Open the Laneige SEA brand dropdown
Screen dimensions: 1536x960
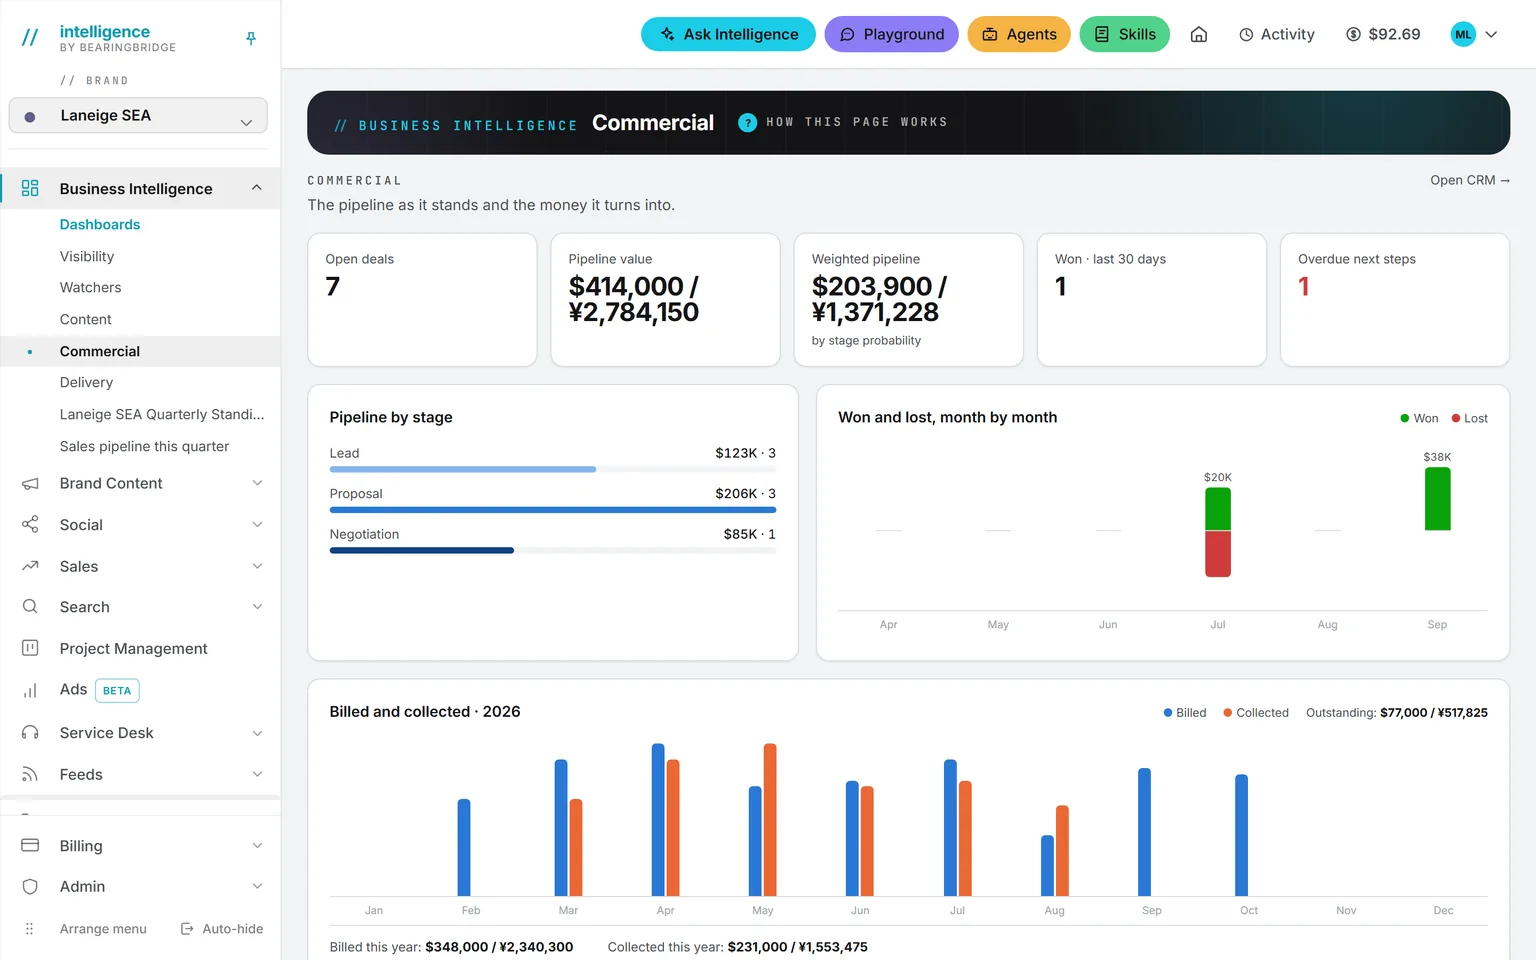point(138,115)
